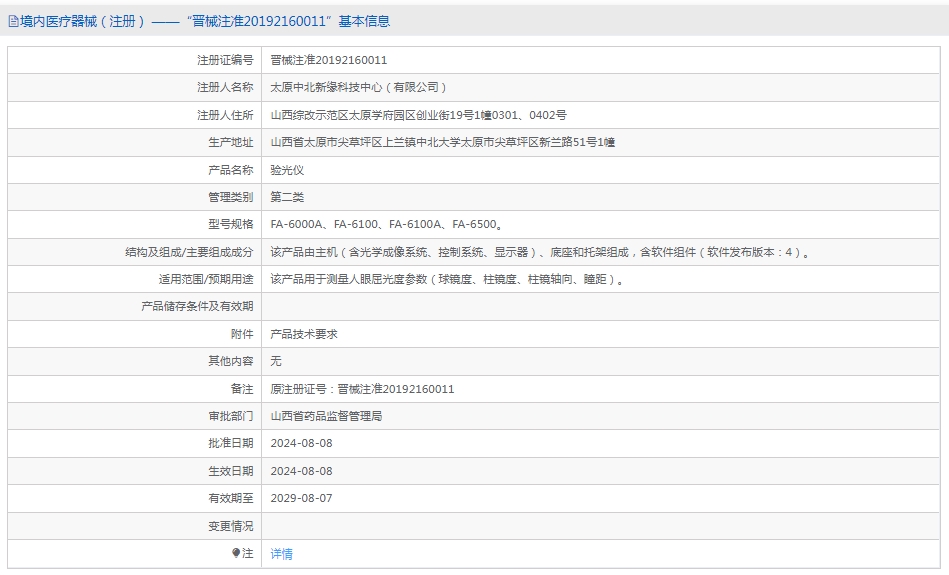Screen dimensions: 949x575
Task: Click the 变更情况 label
Action: pos(231,526)
